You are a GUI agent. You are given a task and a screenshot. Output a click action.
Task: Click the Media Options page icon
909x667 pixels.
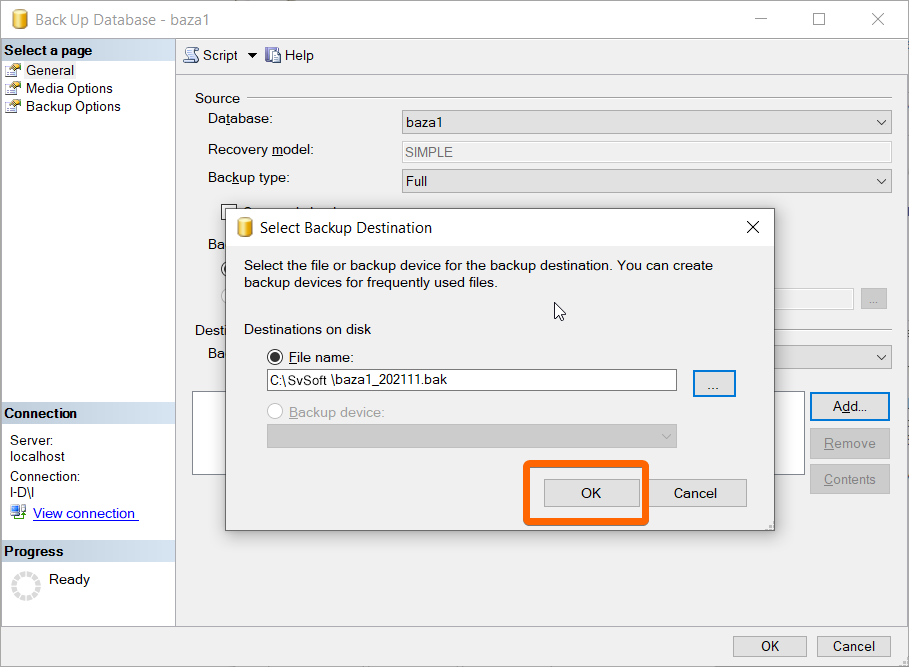pyautogui.click(x=13, y=88)
